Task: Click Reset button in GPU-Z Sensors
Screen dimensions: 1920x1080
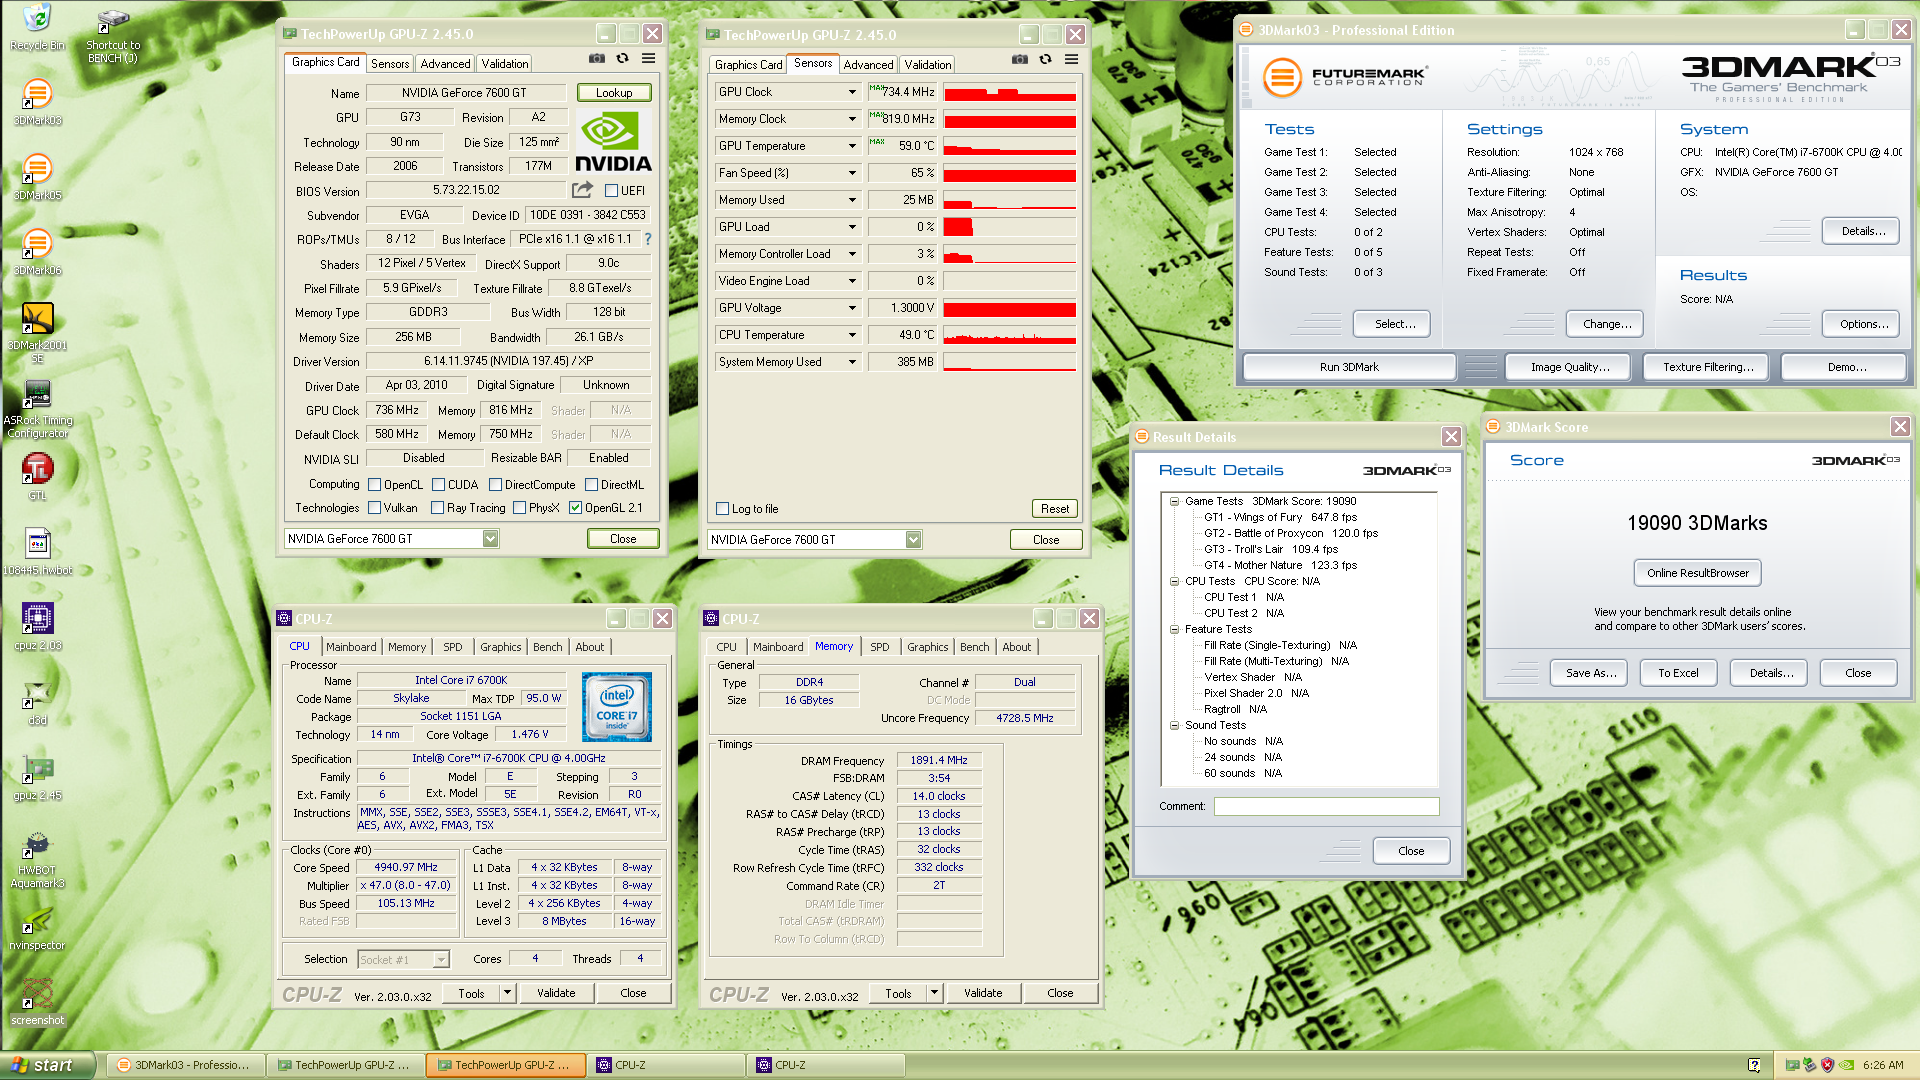Action: (1055, 509)
